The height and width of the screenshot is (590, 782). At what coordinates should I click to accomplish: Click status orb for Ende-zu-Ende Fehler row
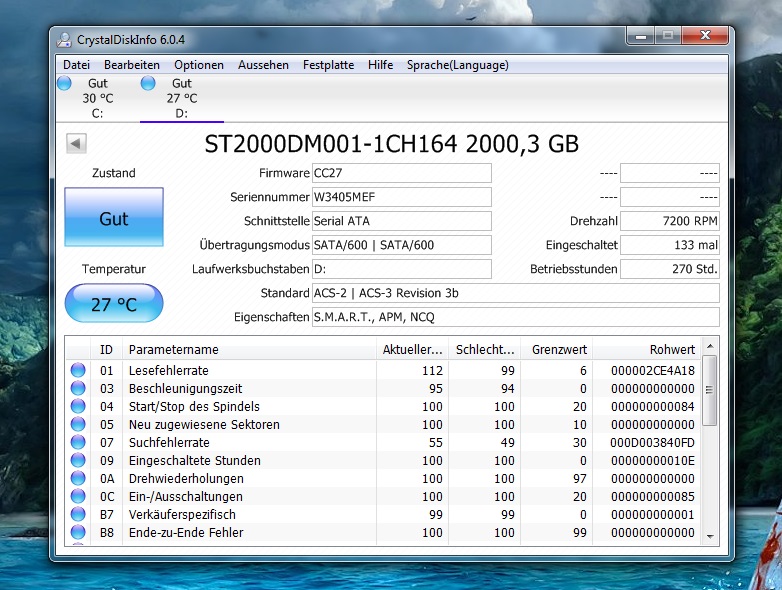point(78,532)
